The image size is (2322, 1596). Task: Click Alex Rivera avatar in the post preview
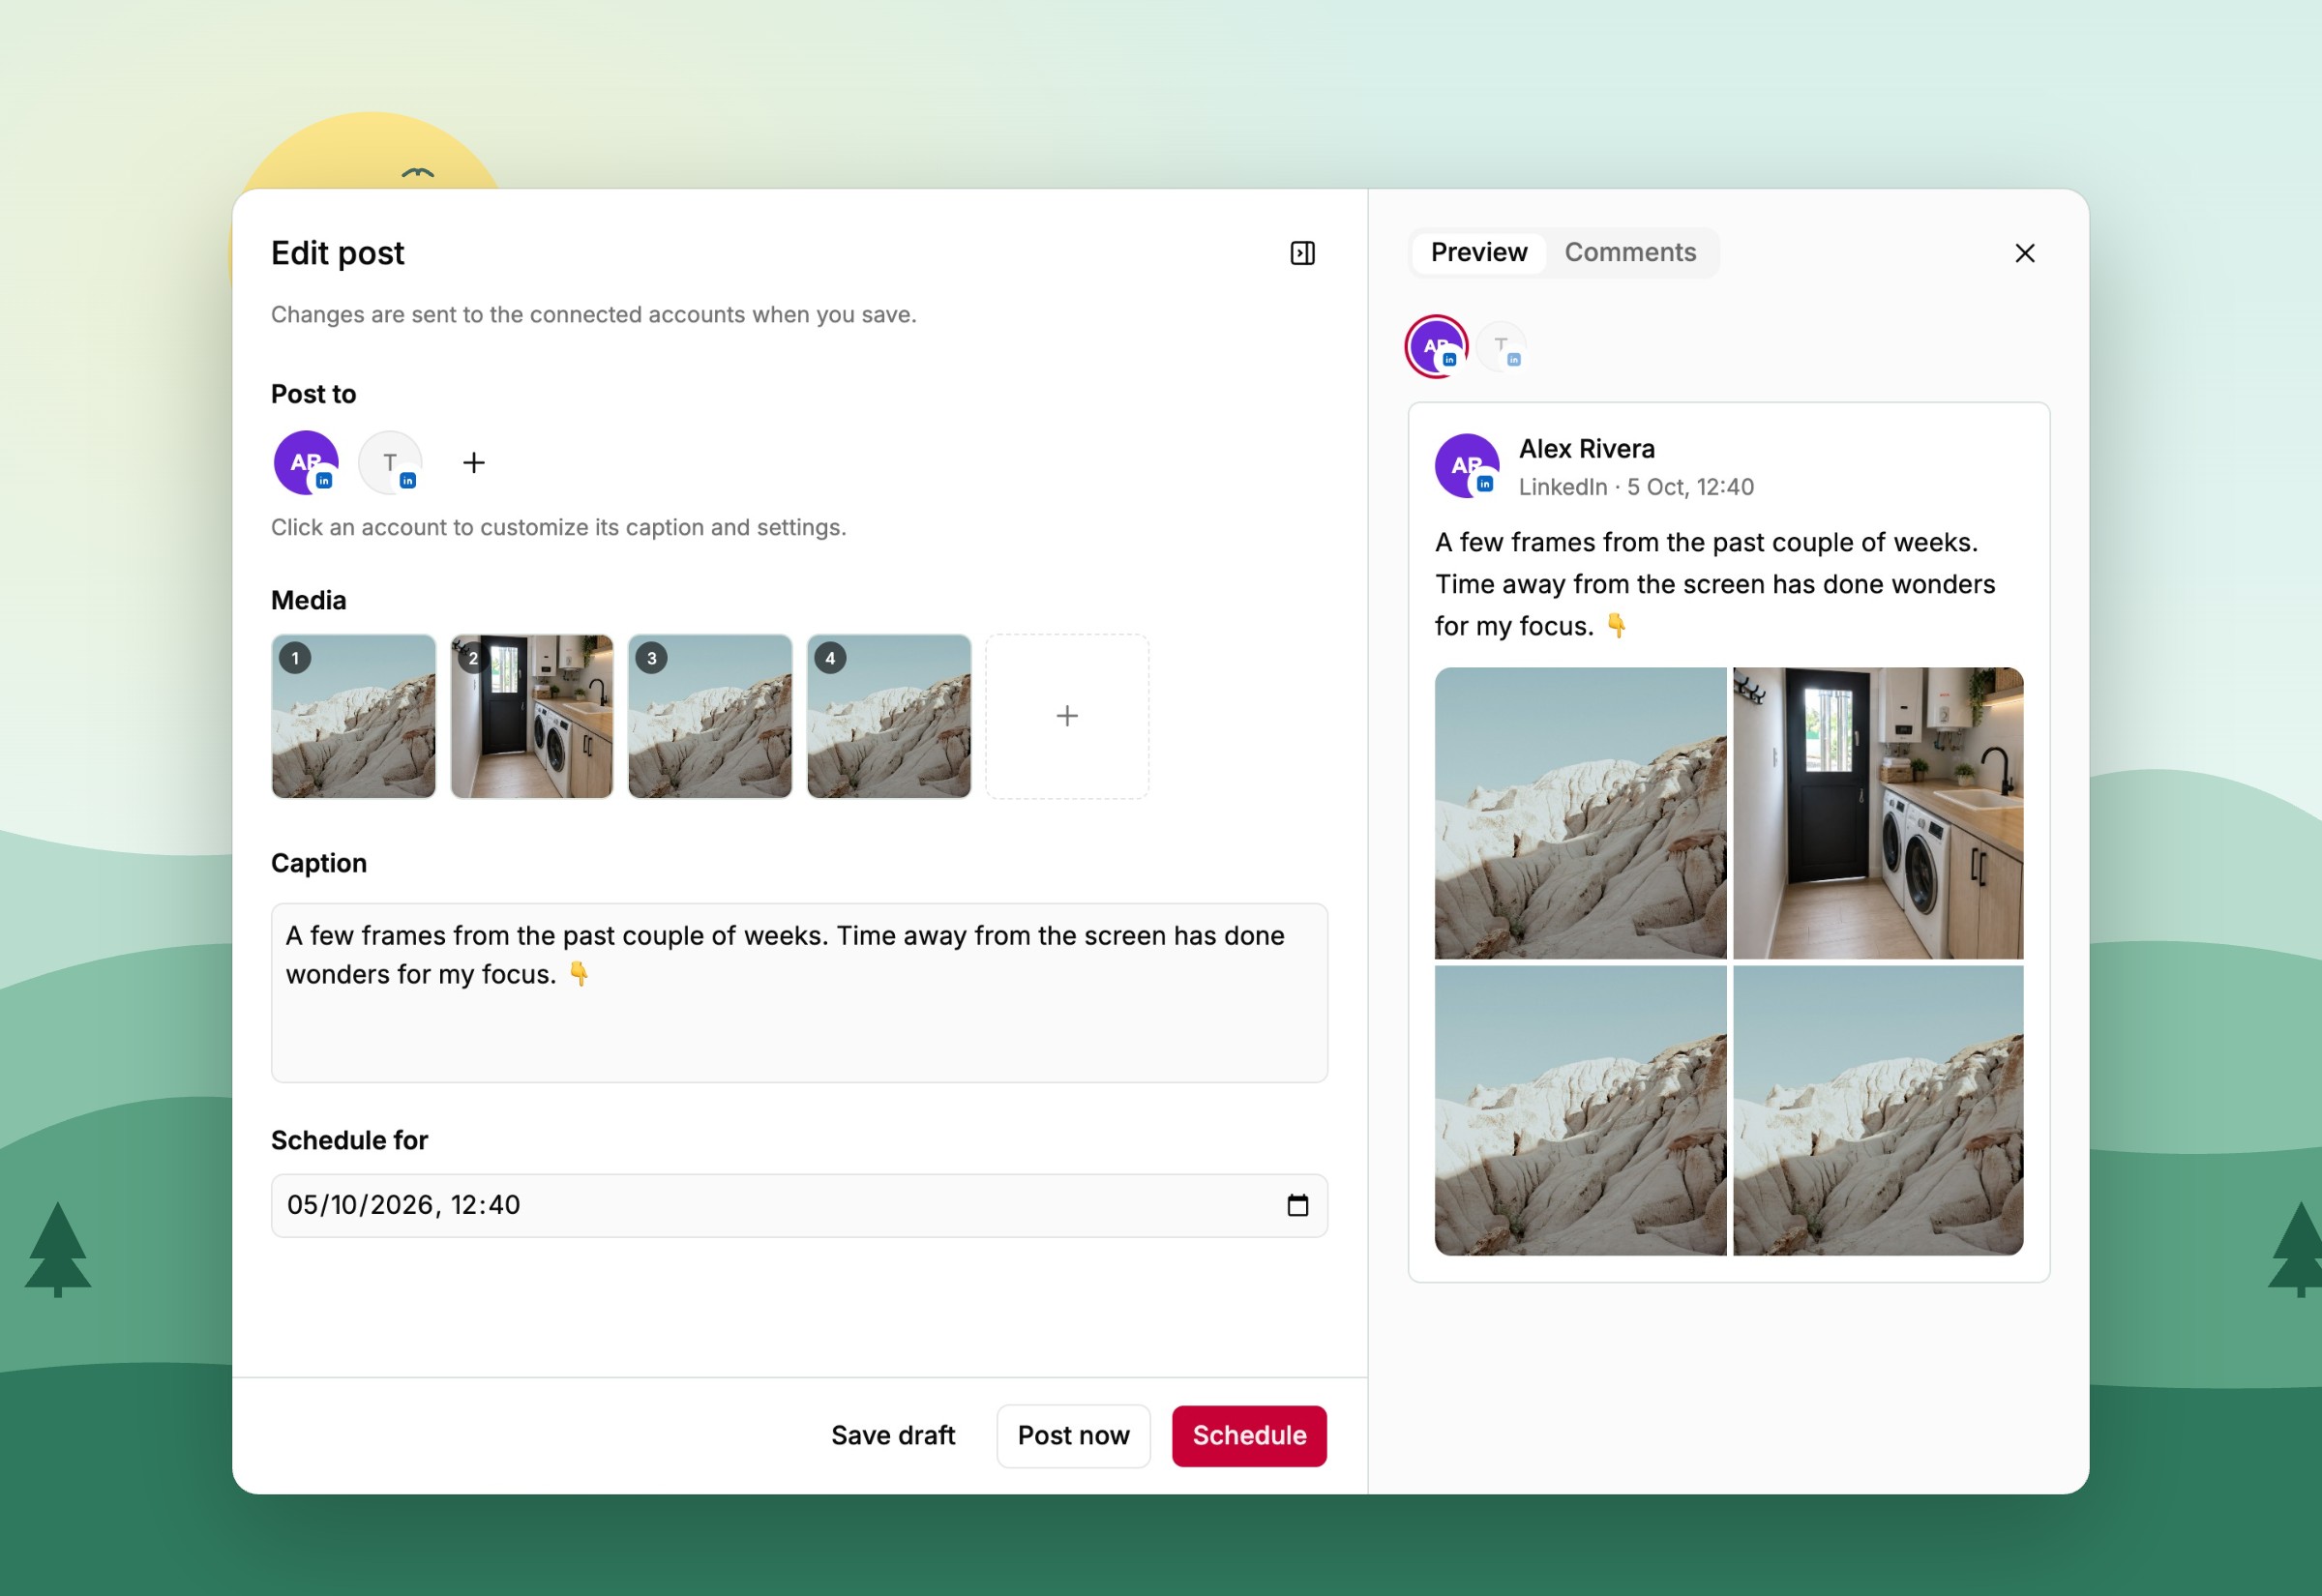pyautogui.click(x=1466, y=465)
